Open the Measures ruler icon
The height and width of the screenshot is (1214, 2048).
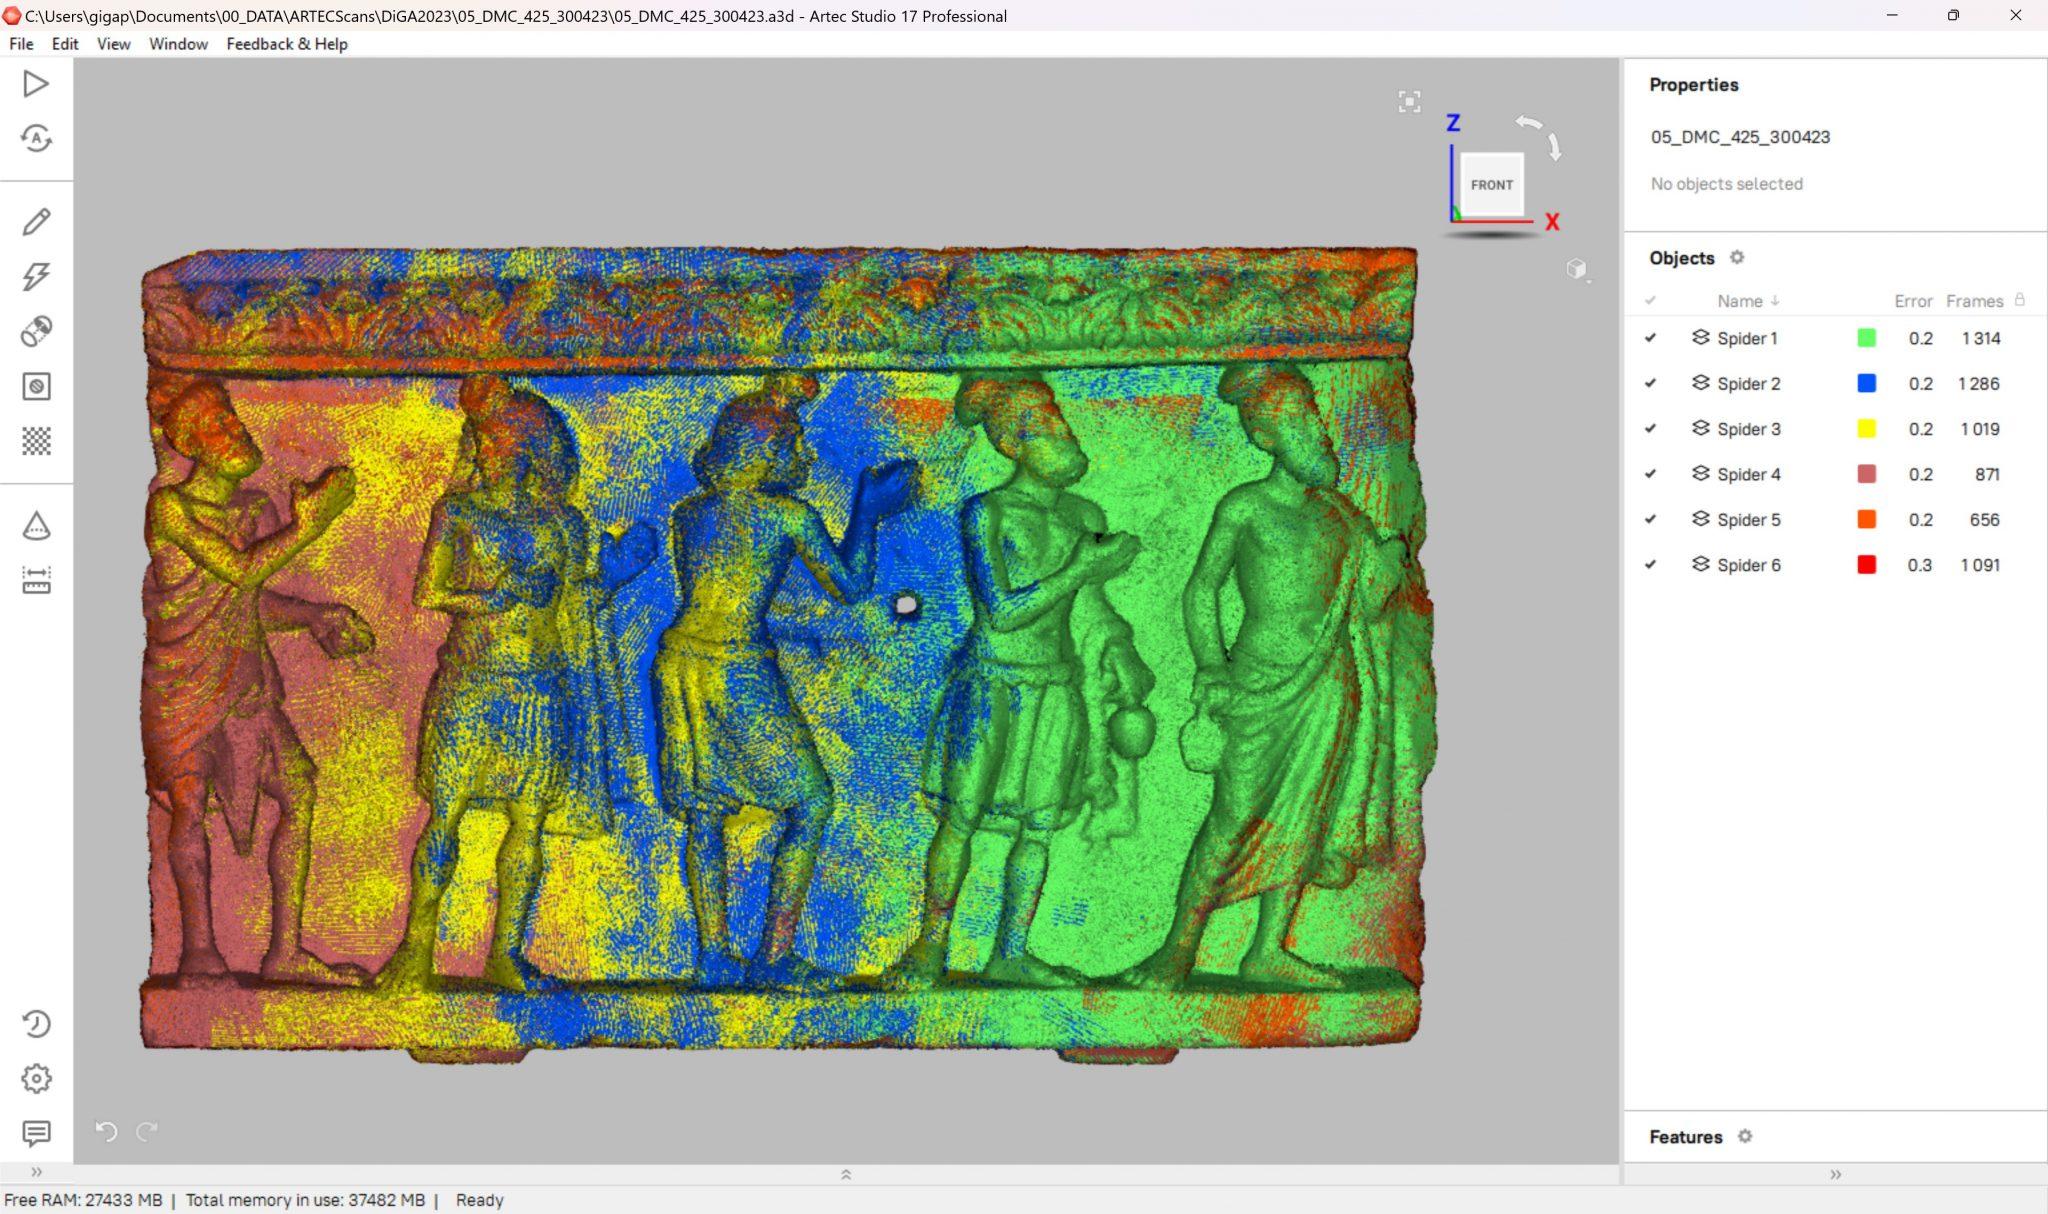point(36,581)
